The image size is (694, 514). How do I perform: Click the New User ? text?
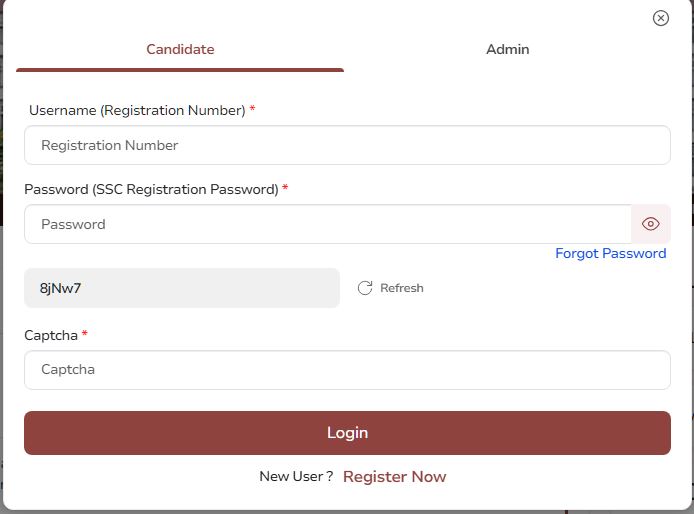point(296,477)
